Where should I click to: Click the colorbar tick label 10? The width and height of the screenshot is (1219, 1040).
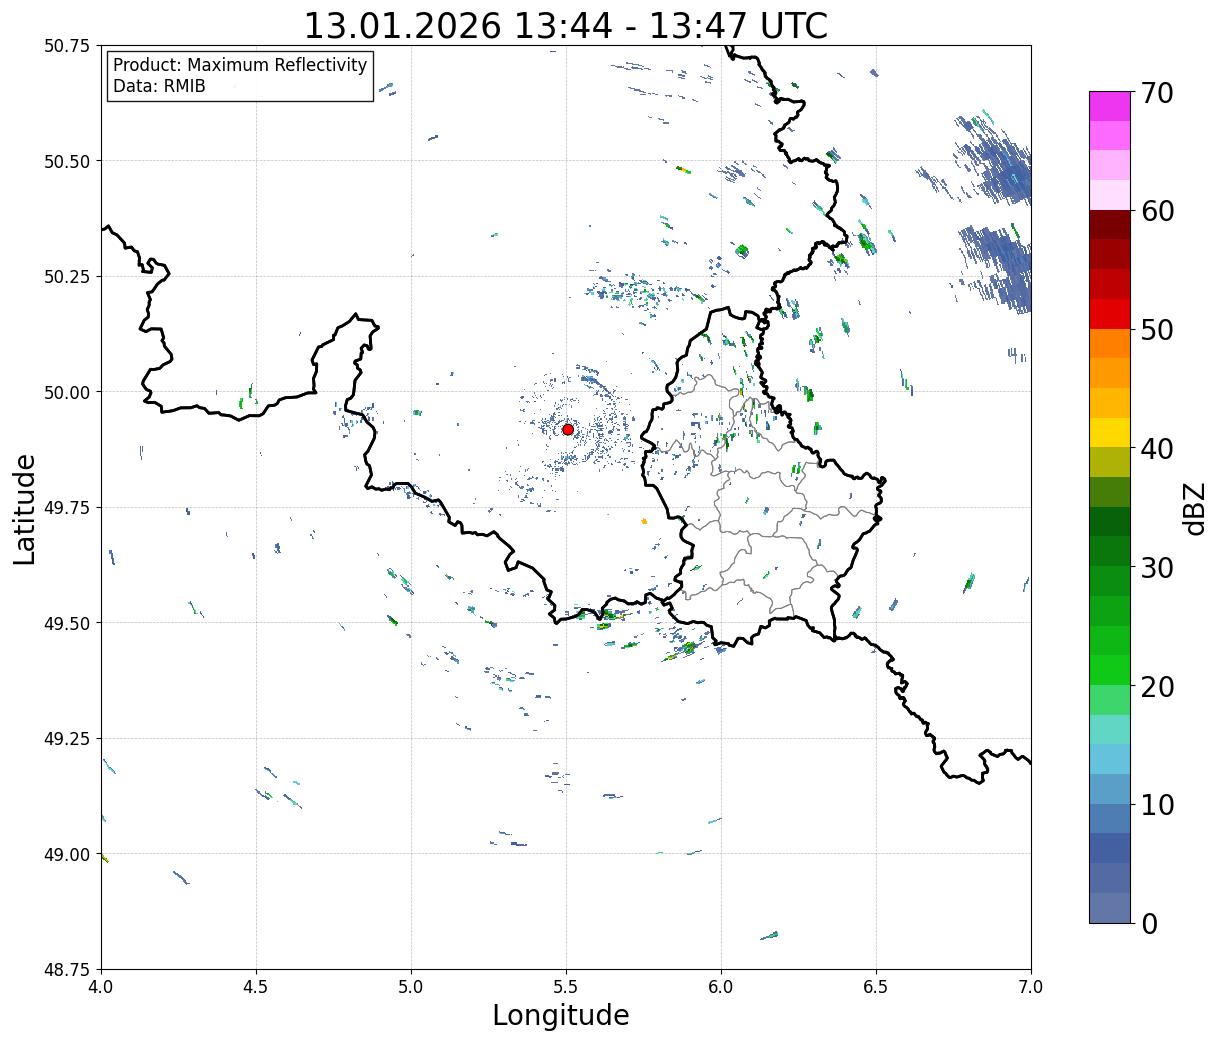[x=1157, y=805]
